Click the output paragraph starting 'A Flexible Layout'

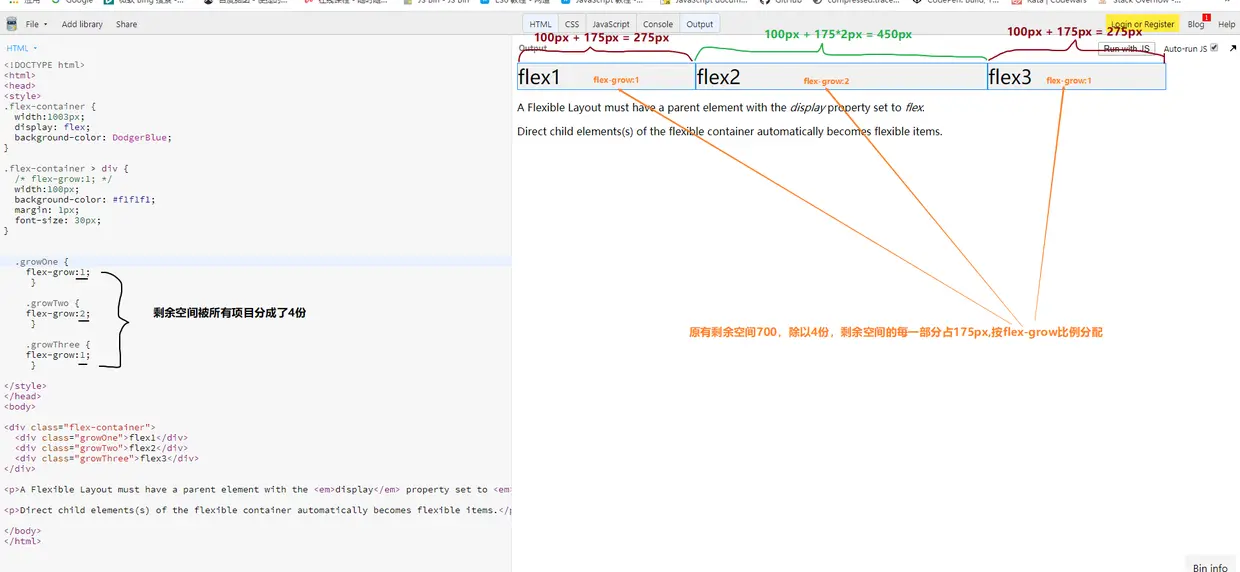tap(721, 108)
